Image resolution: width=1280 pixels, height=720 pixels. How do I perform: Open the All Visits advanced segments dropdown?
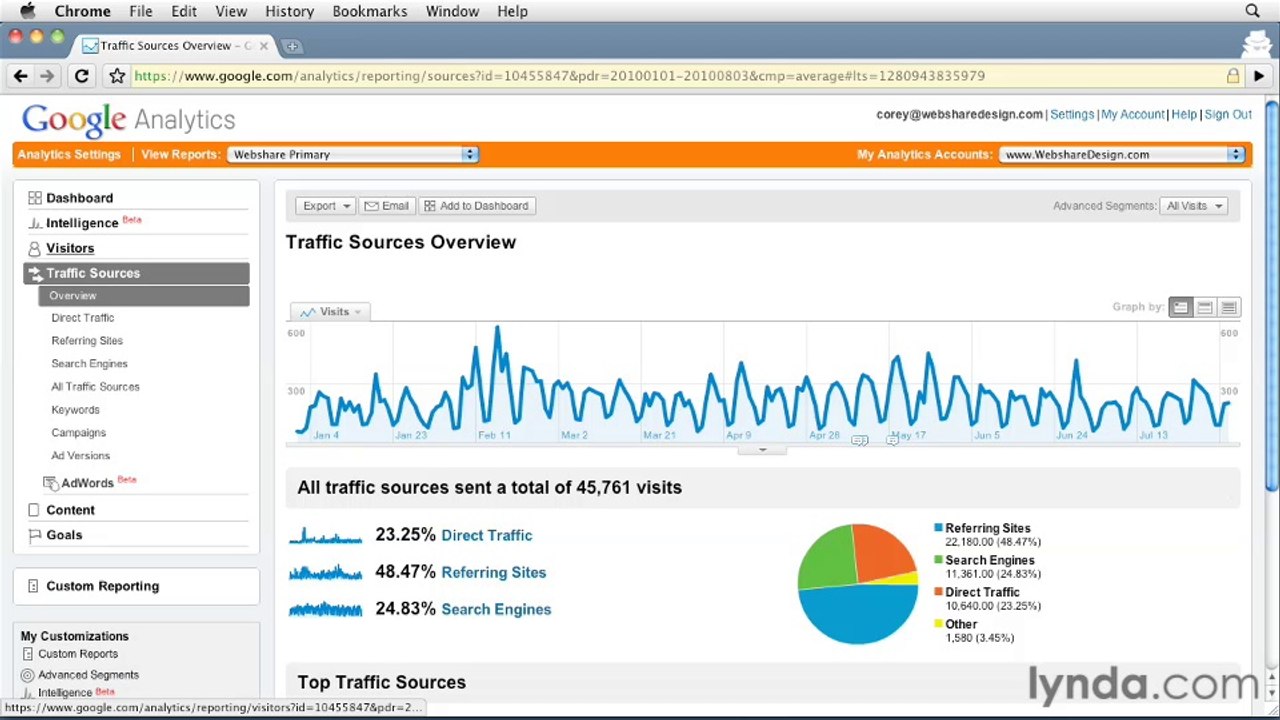click(1195, 206)
